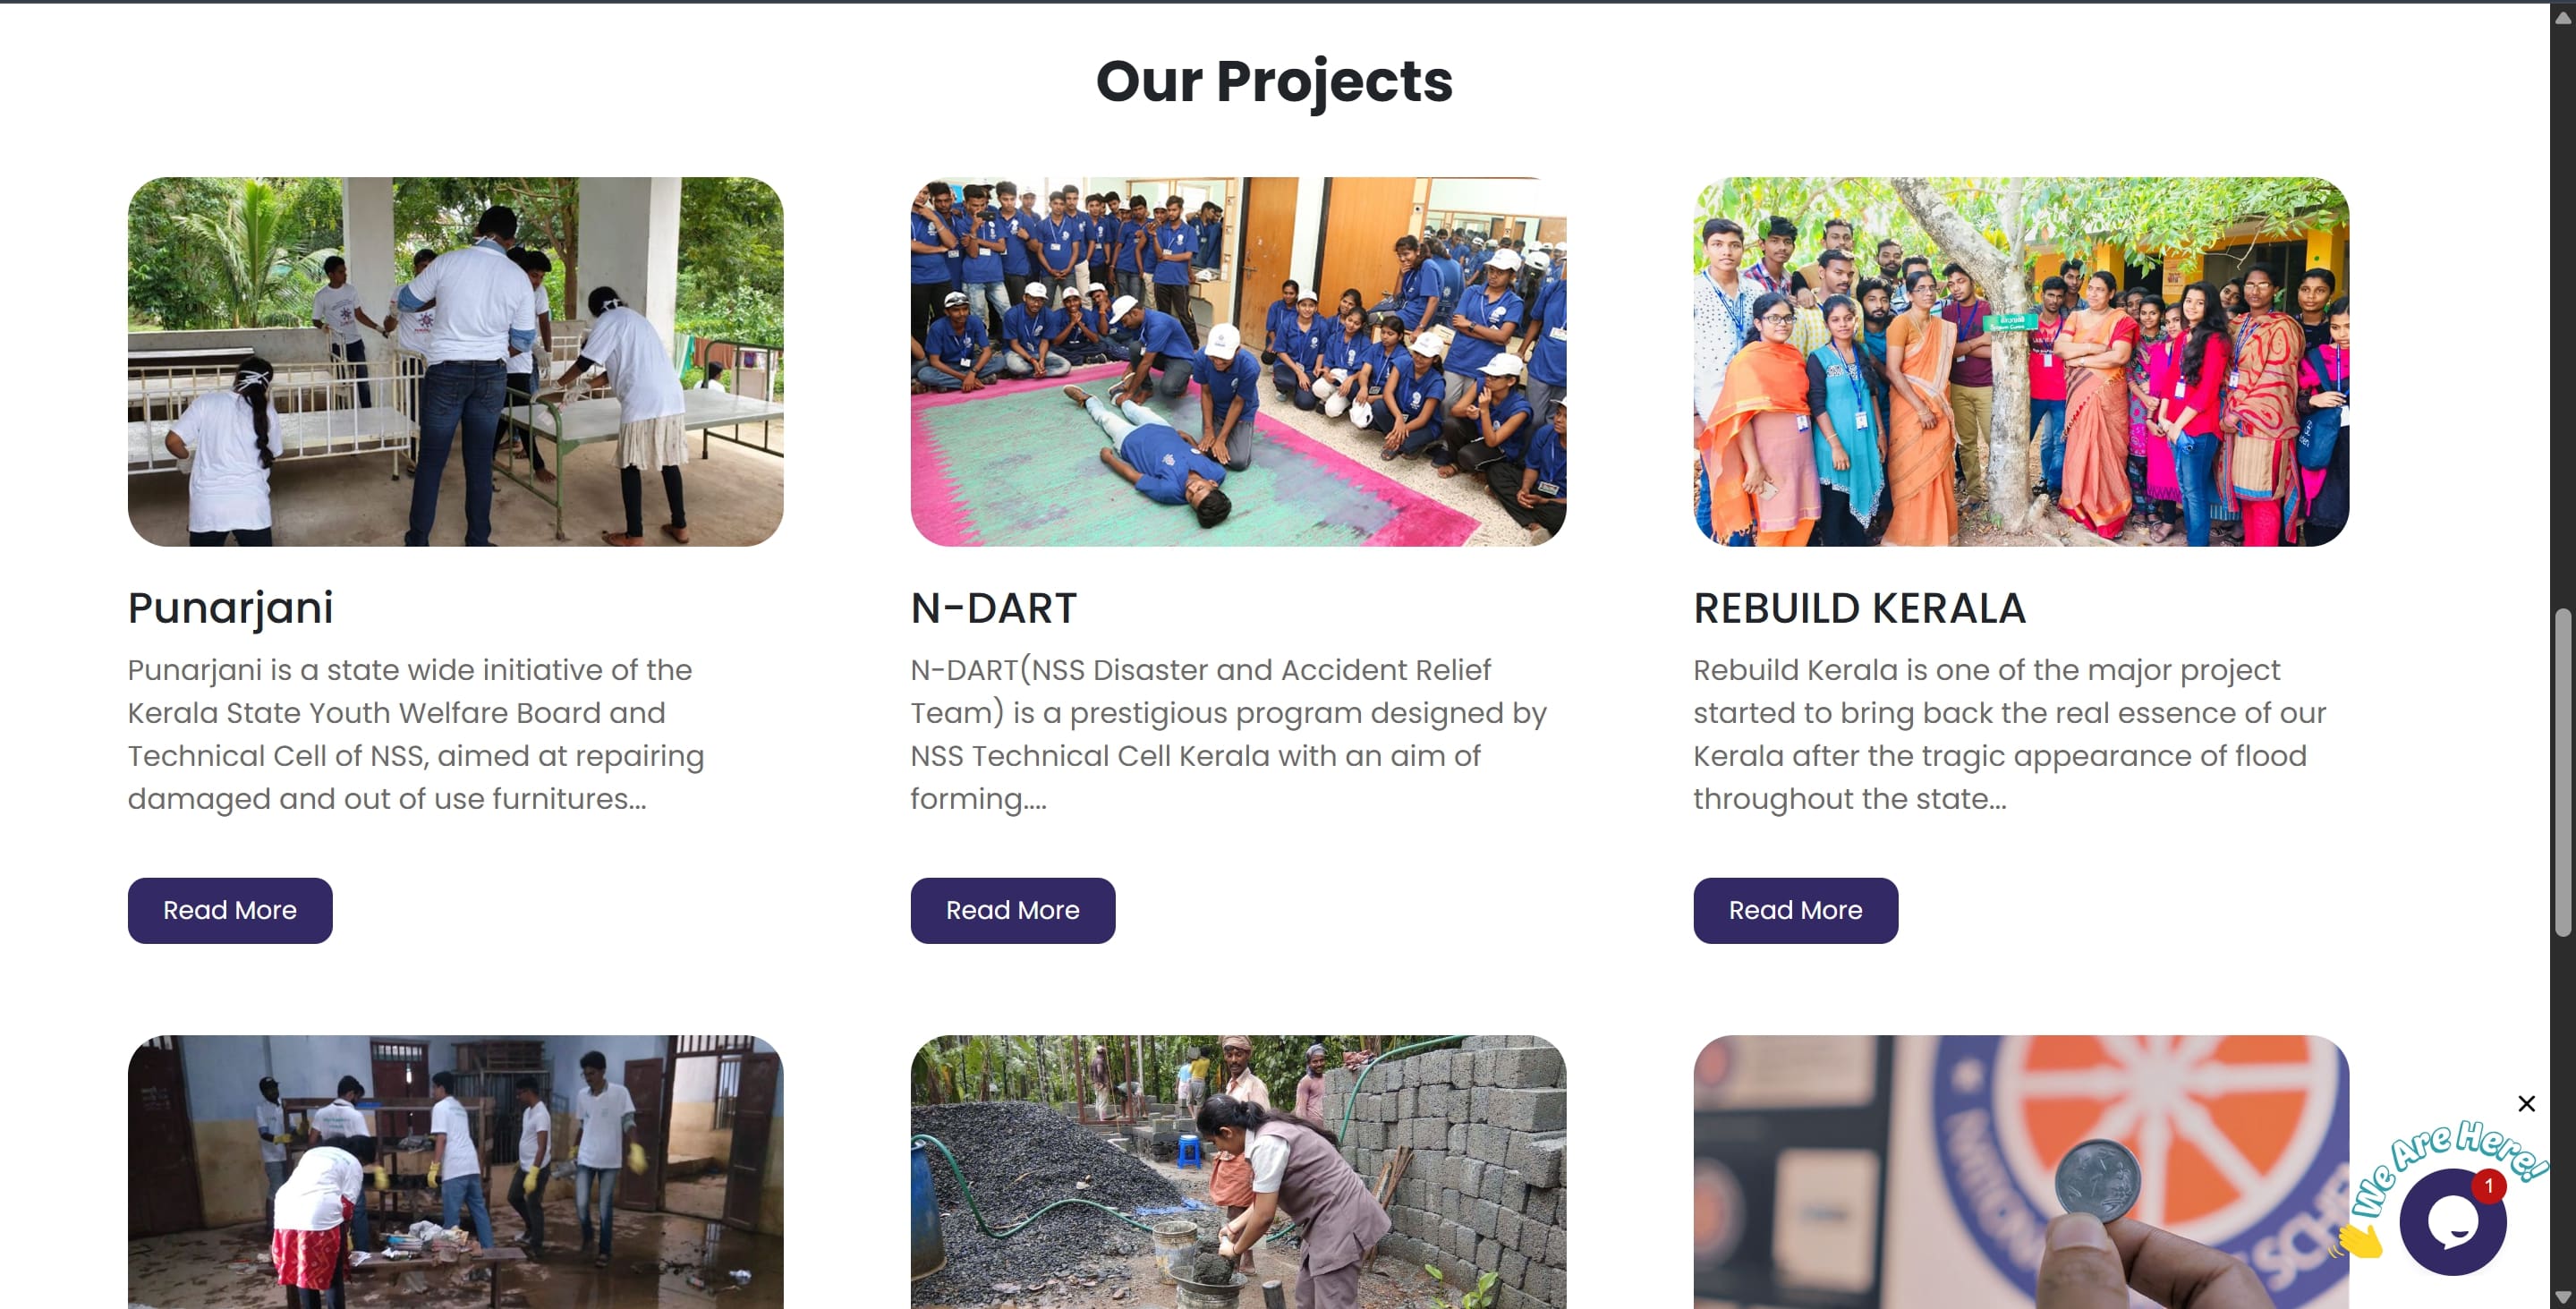2576x1309 pixels.
Task: Click the scrollbar down arrow
Action: [x=2562, y=1297]
